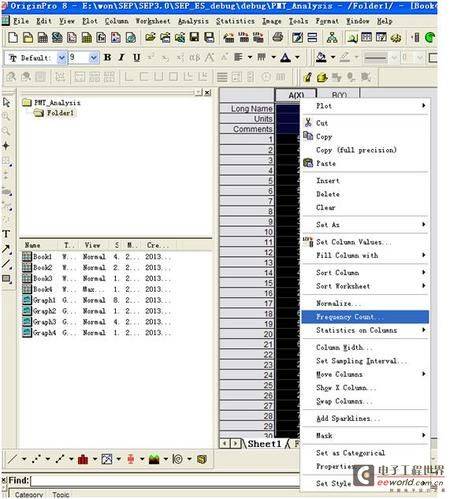Click the sheet tab scroll-left arrow
Screen dimensions: 450x499
225,444
